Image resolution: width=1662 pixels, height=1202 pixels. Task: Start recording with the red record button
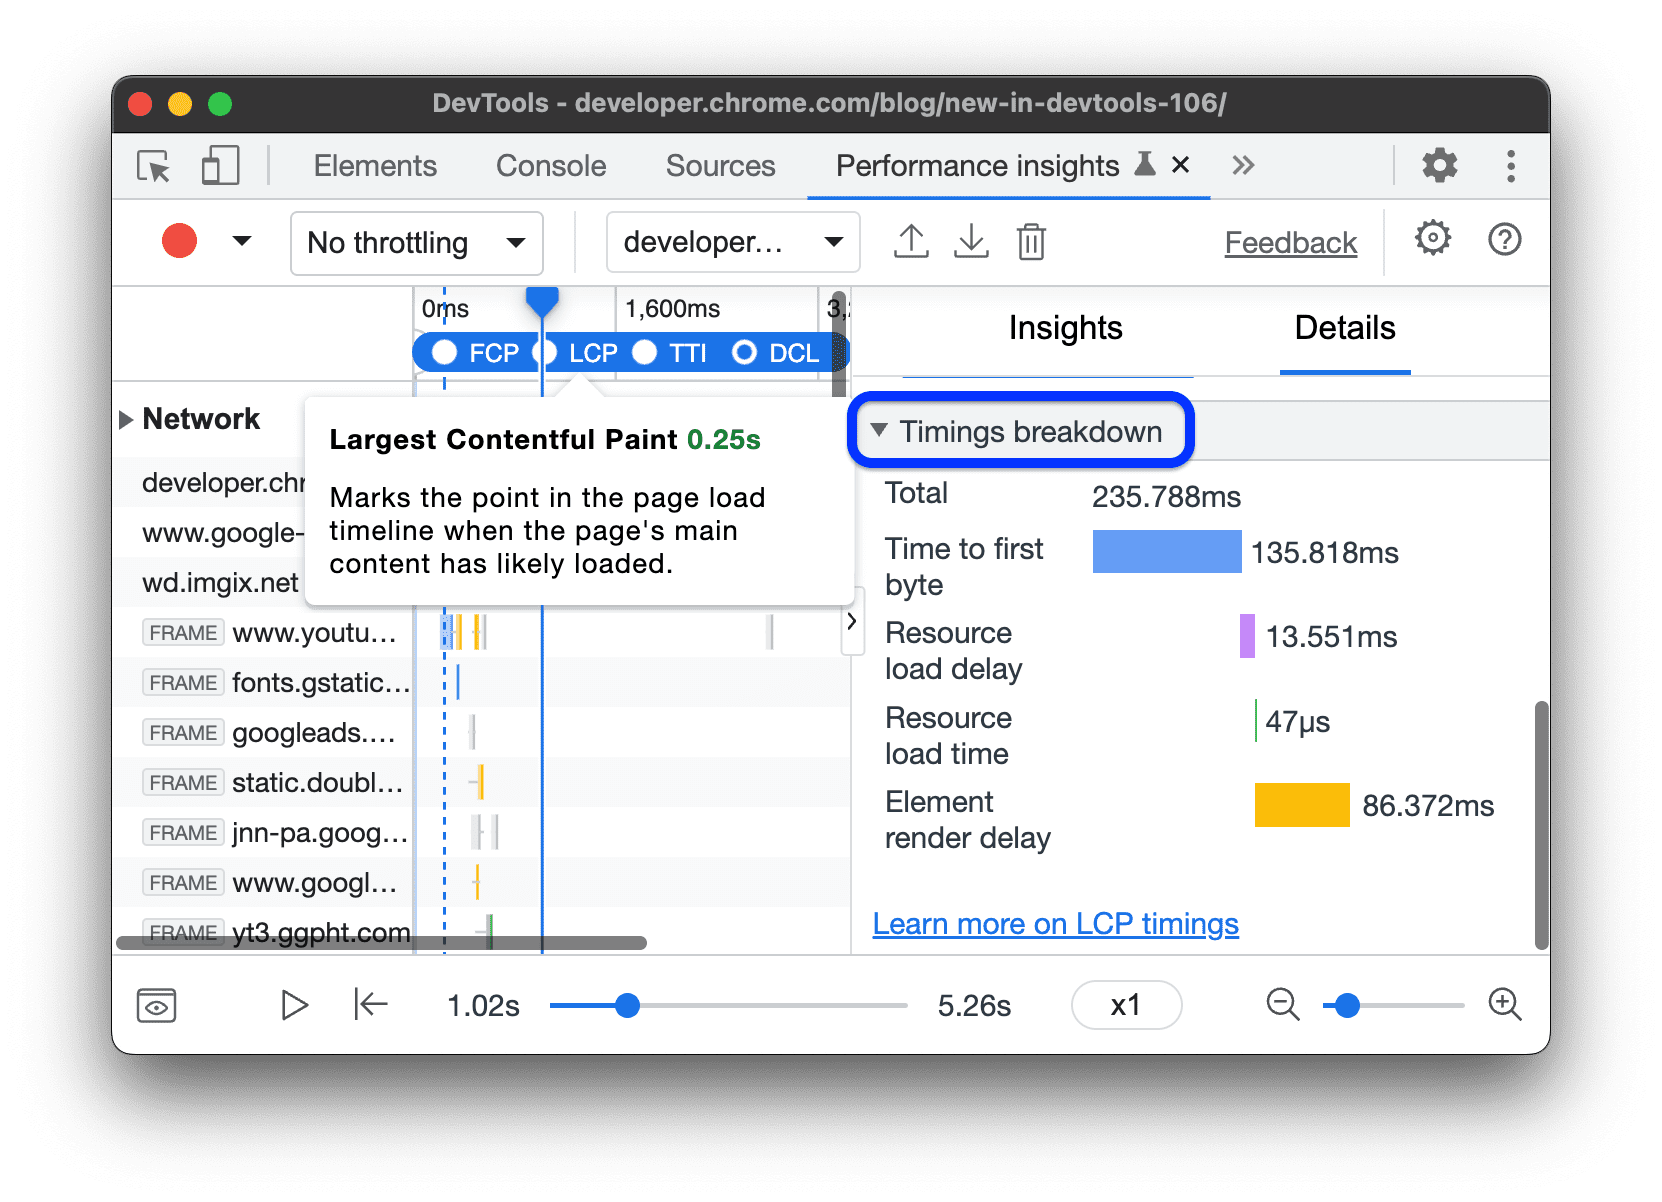(180, 242)
